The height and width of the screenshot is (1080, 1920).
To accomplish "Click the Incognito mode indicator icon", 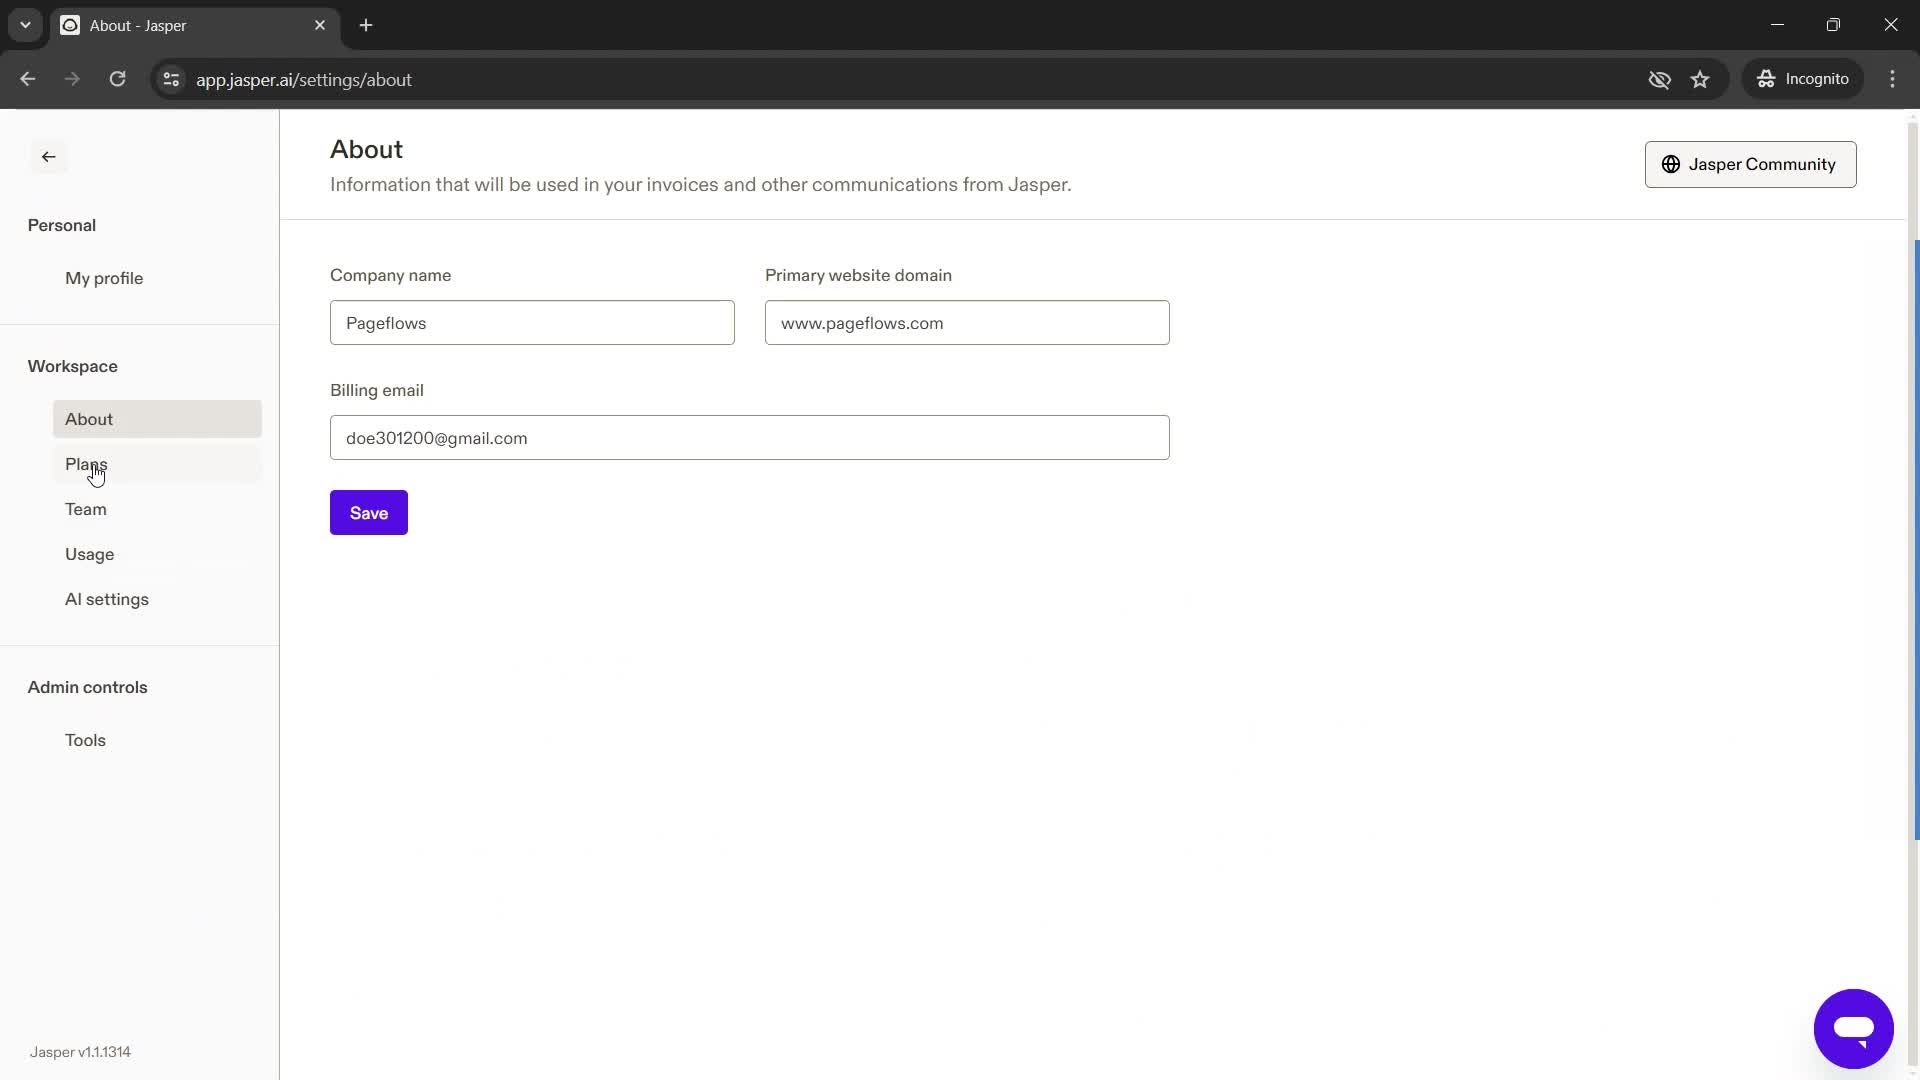I will [1766, 78].
